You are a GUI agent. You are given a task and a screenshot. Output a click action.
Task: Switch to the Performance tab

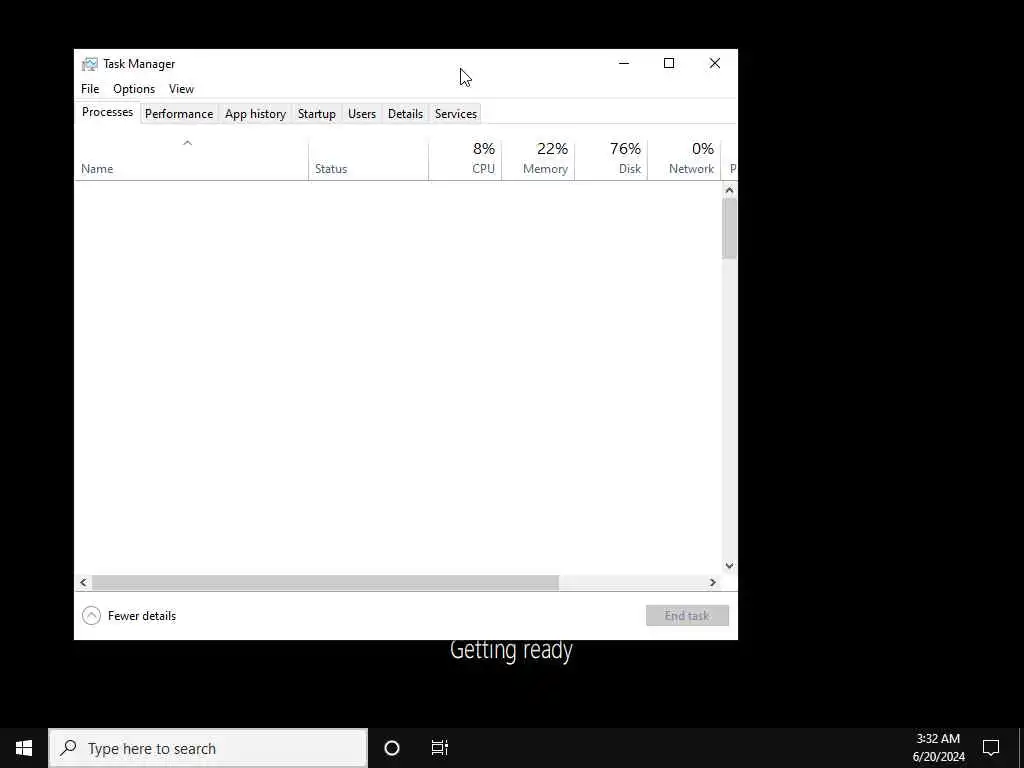coord(179,114)
